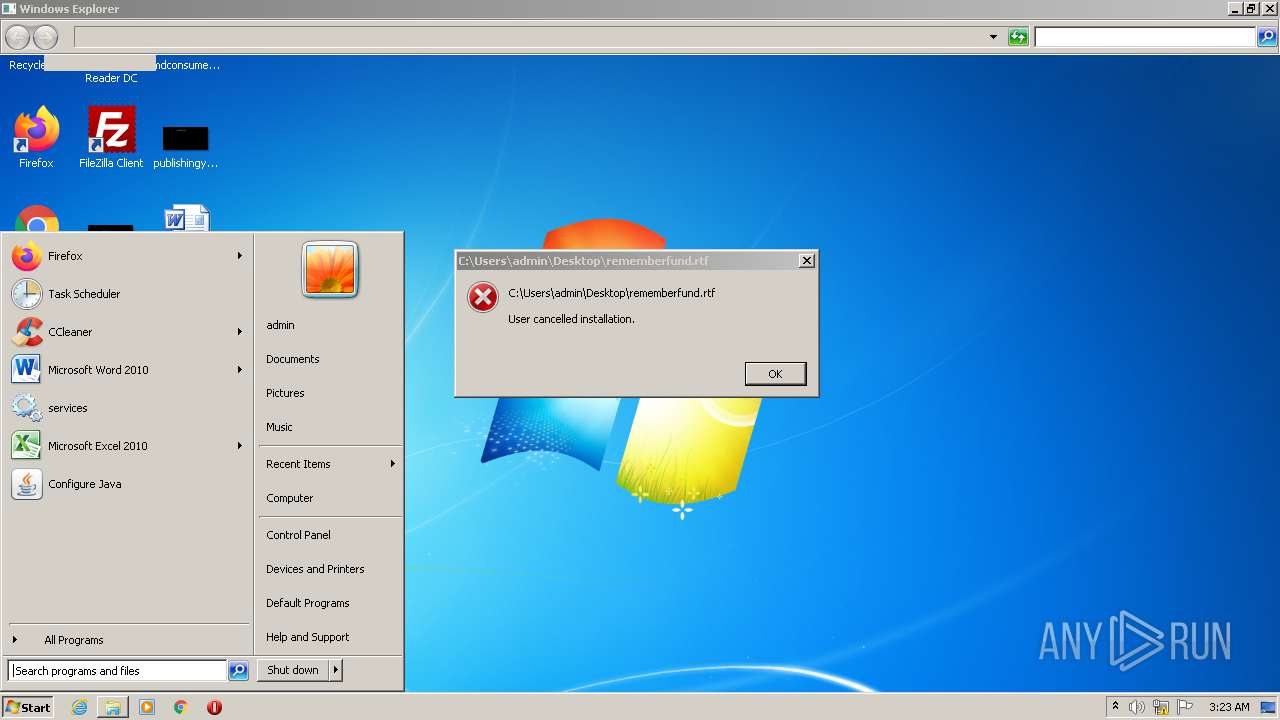Open the FileZilla Client desktop icon

tap(111, 130)
